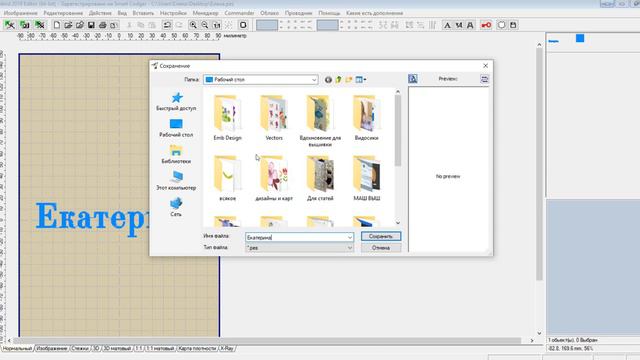Click the Сохранить button
The image size is (640, 360).
[x=381, y=236]
